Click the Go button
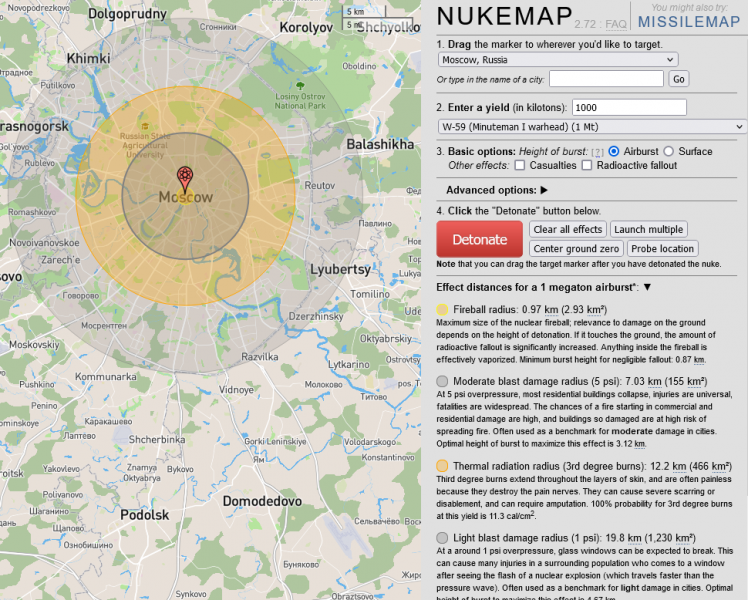Viewport: 748px width, 600px height. (x=679, y=79)
